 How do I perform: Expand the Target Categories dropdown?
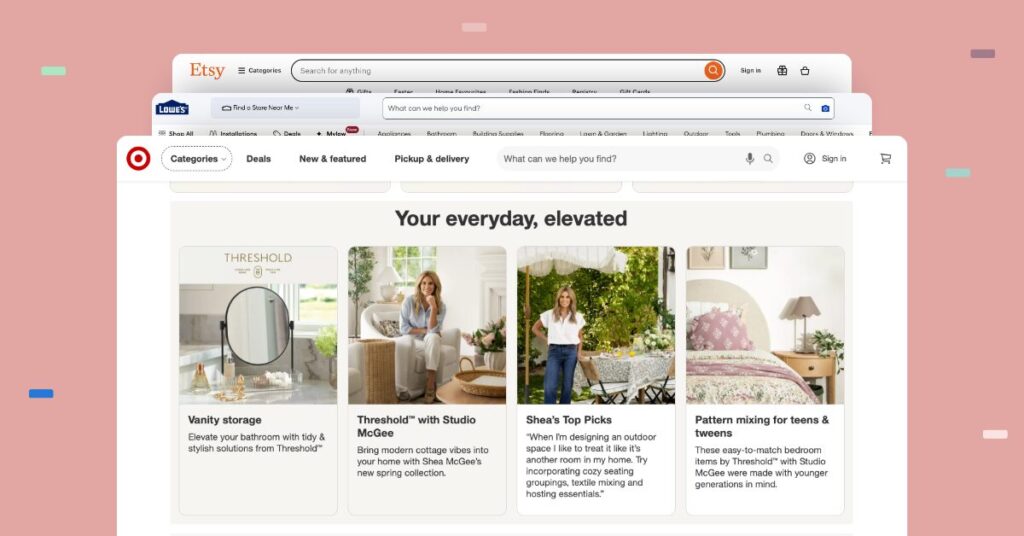point(197,159)
